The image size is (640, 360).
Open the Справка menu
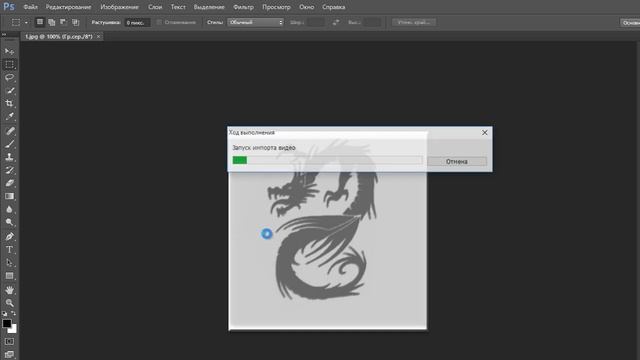tap(333, 7)
